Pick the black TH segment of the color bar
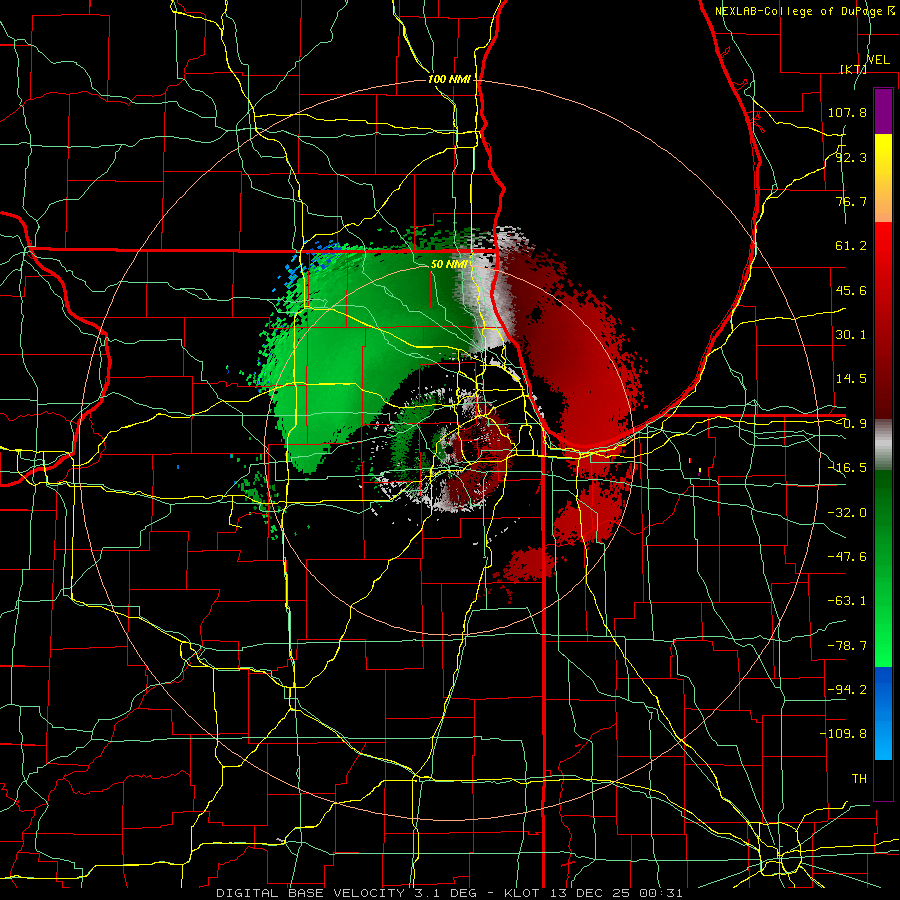 883,779
